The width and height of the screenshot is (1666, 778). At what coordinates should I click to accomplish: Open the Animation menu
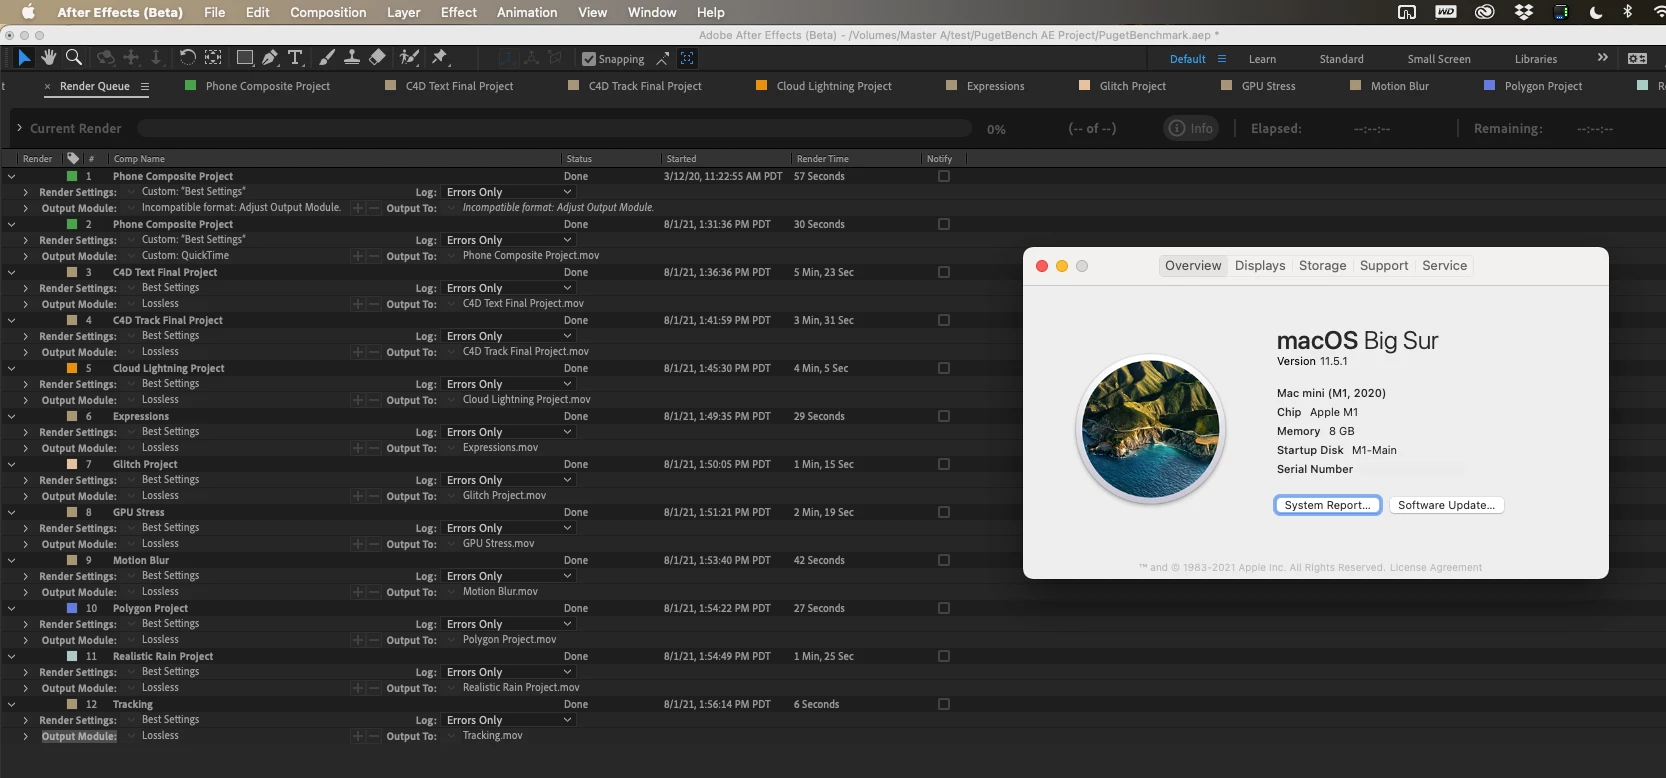tap(527, 12)
